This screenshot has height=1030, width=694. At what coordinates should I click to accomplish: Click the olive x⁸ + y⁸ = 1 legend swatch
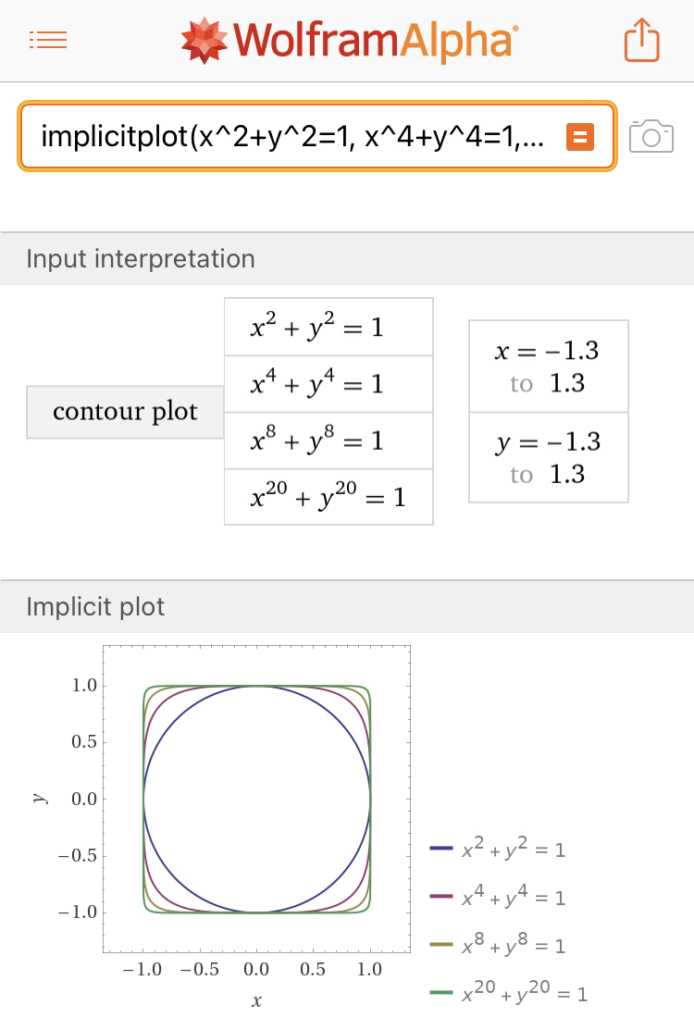click(x=443, y=946)
